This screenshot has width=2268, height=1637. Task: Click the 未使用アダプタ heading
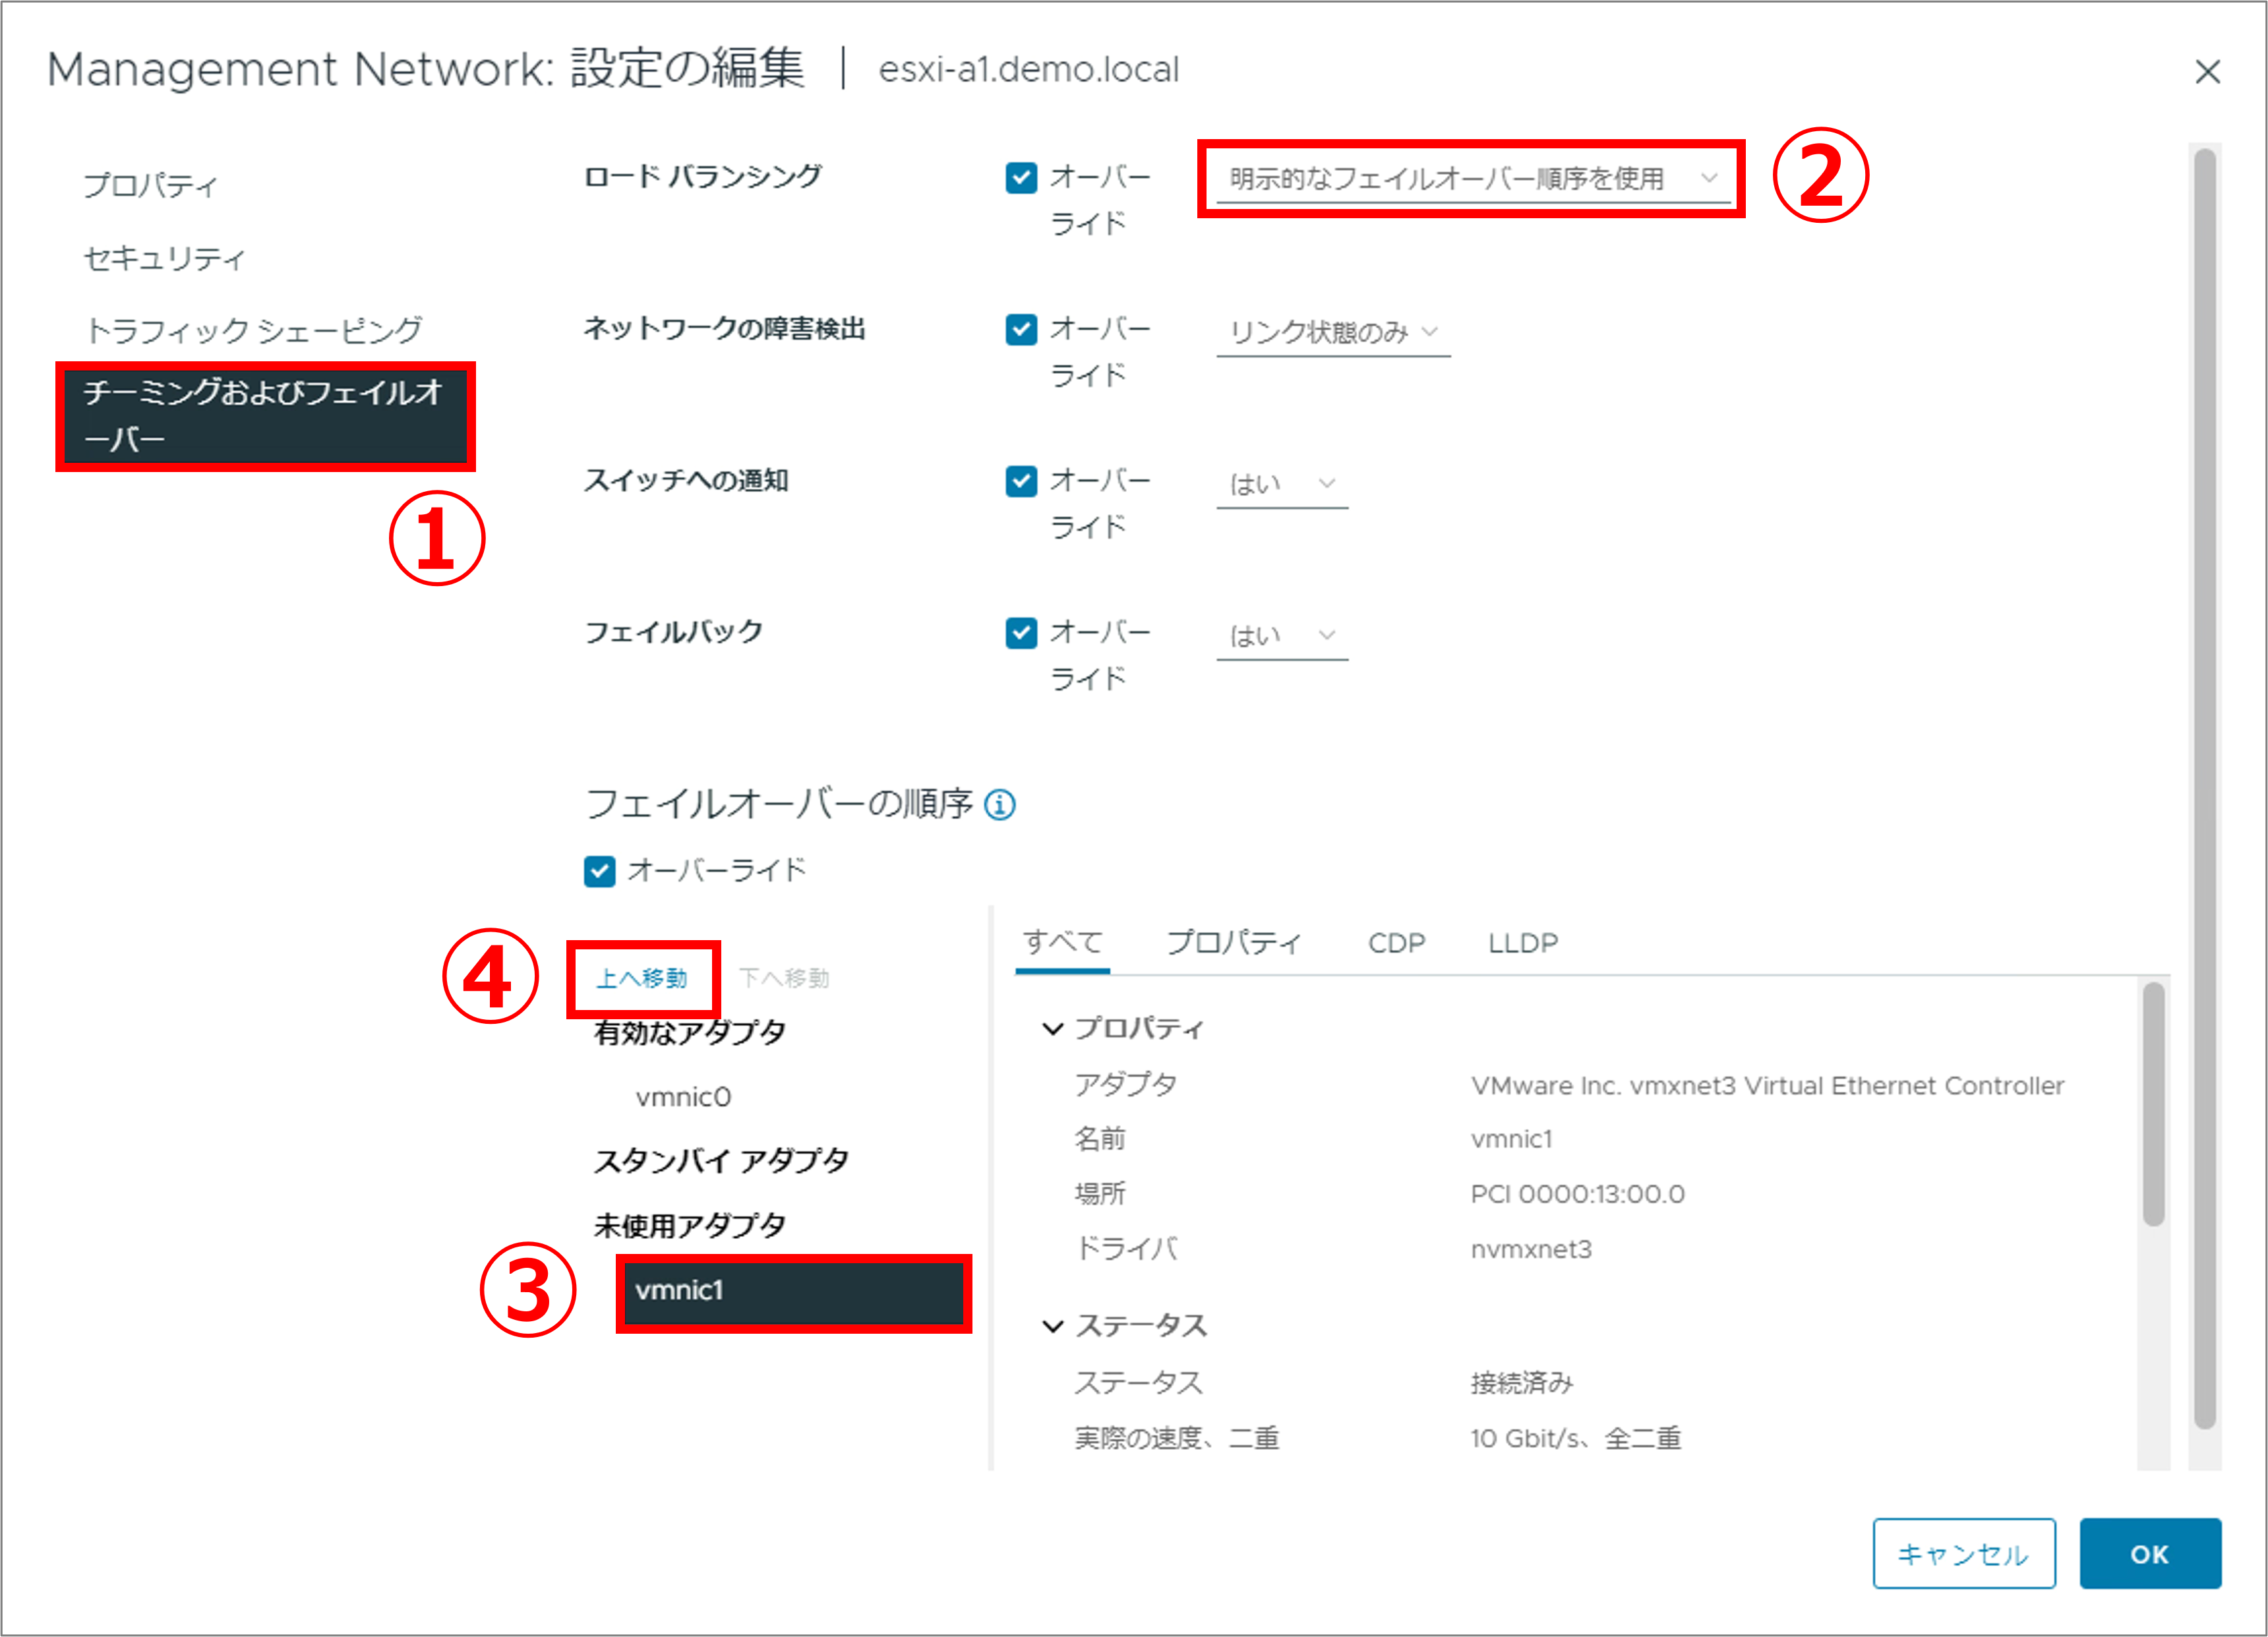[x=690, y=1226]
